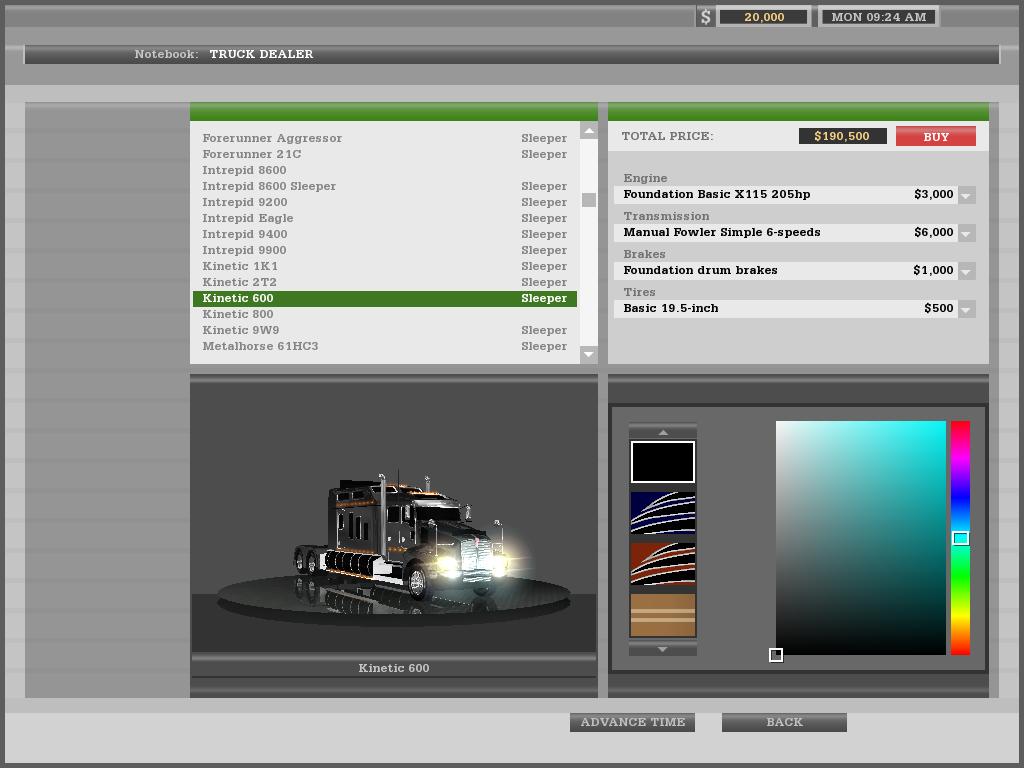
Task: Select the red striped paint scheme
Action: tap(662, 563)
